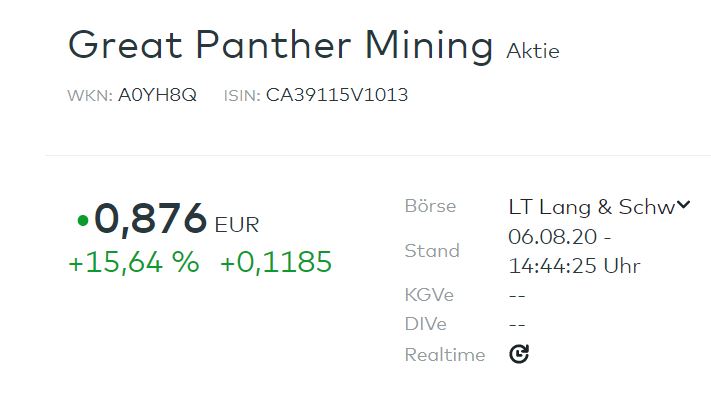Click the DIVe label
Viewport: 711px width, 408px height.
[425, 324]
